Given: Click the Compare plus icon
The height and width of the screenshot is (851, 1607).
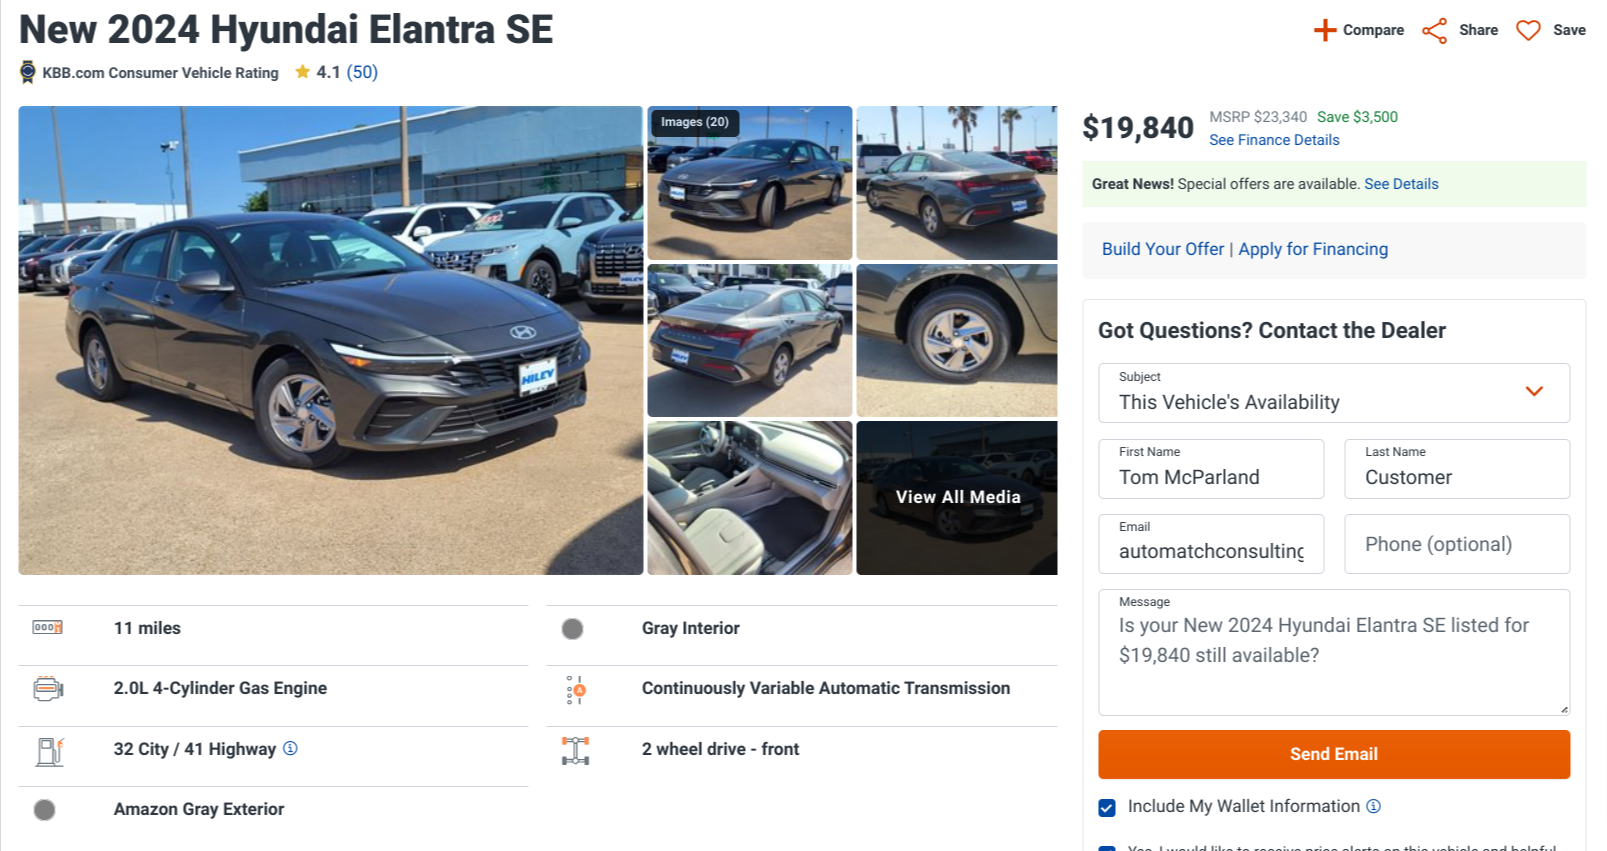Looking at the screenshot, I should [1325, 30].
